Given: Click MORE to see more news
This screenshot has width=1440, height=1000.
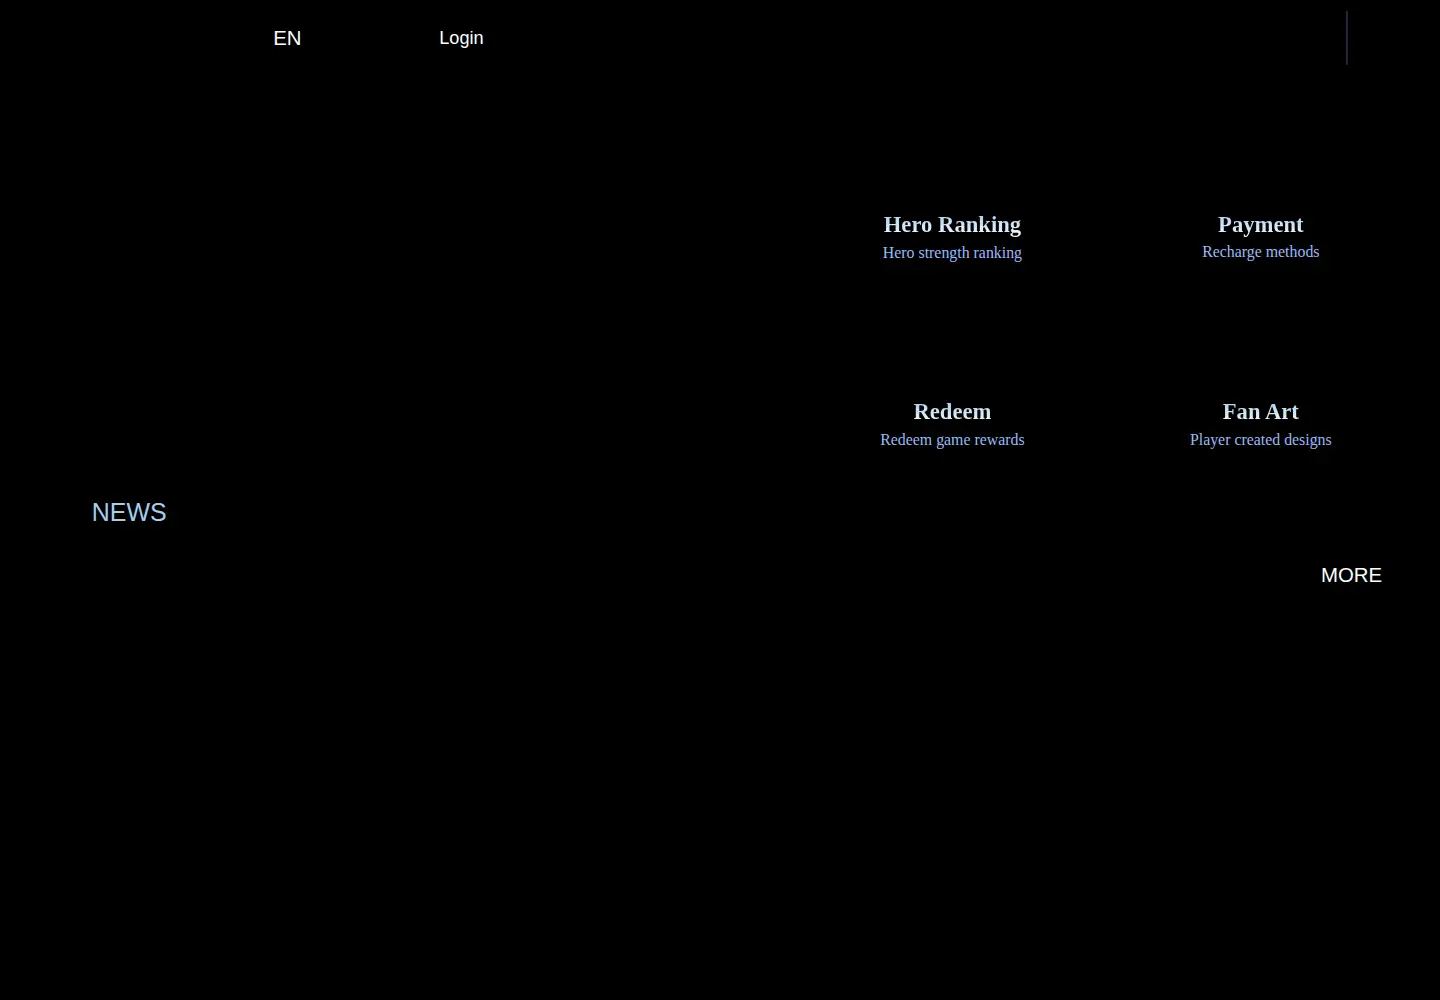Looking at the screenshot, I should (1351, 575).
